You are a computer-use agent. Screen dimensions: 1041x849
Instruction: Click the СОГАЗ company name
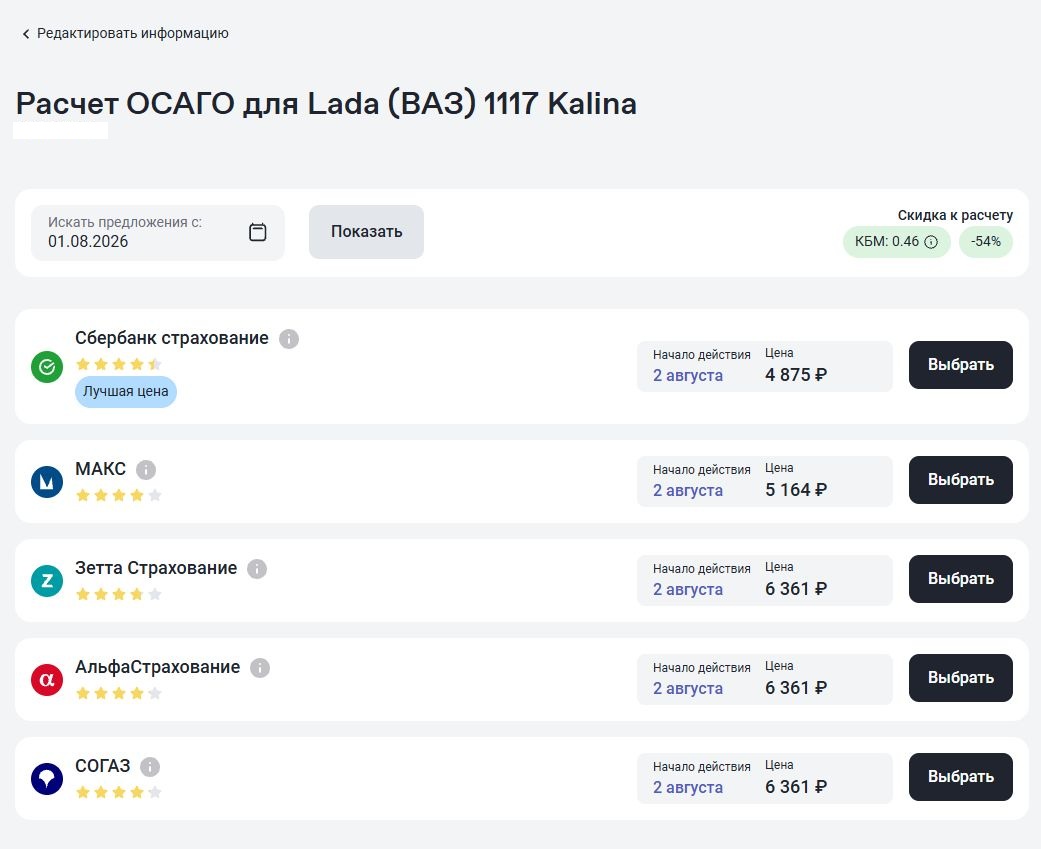[x=102, y=766]
